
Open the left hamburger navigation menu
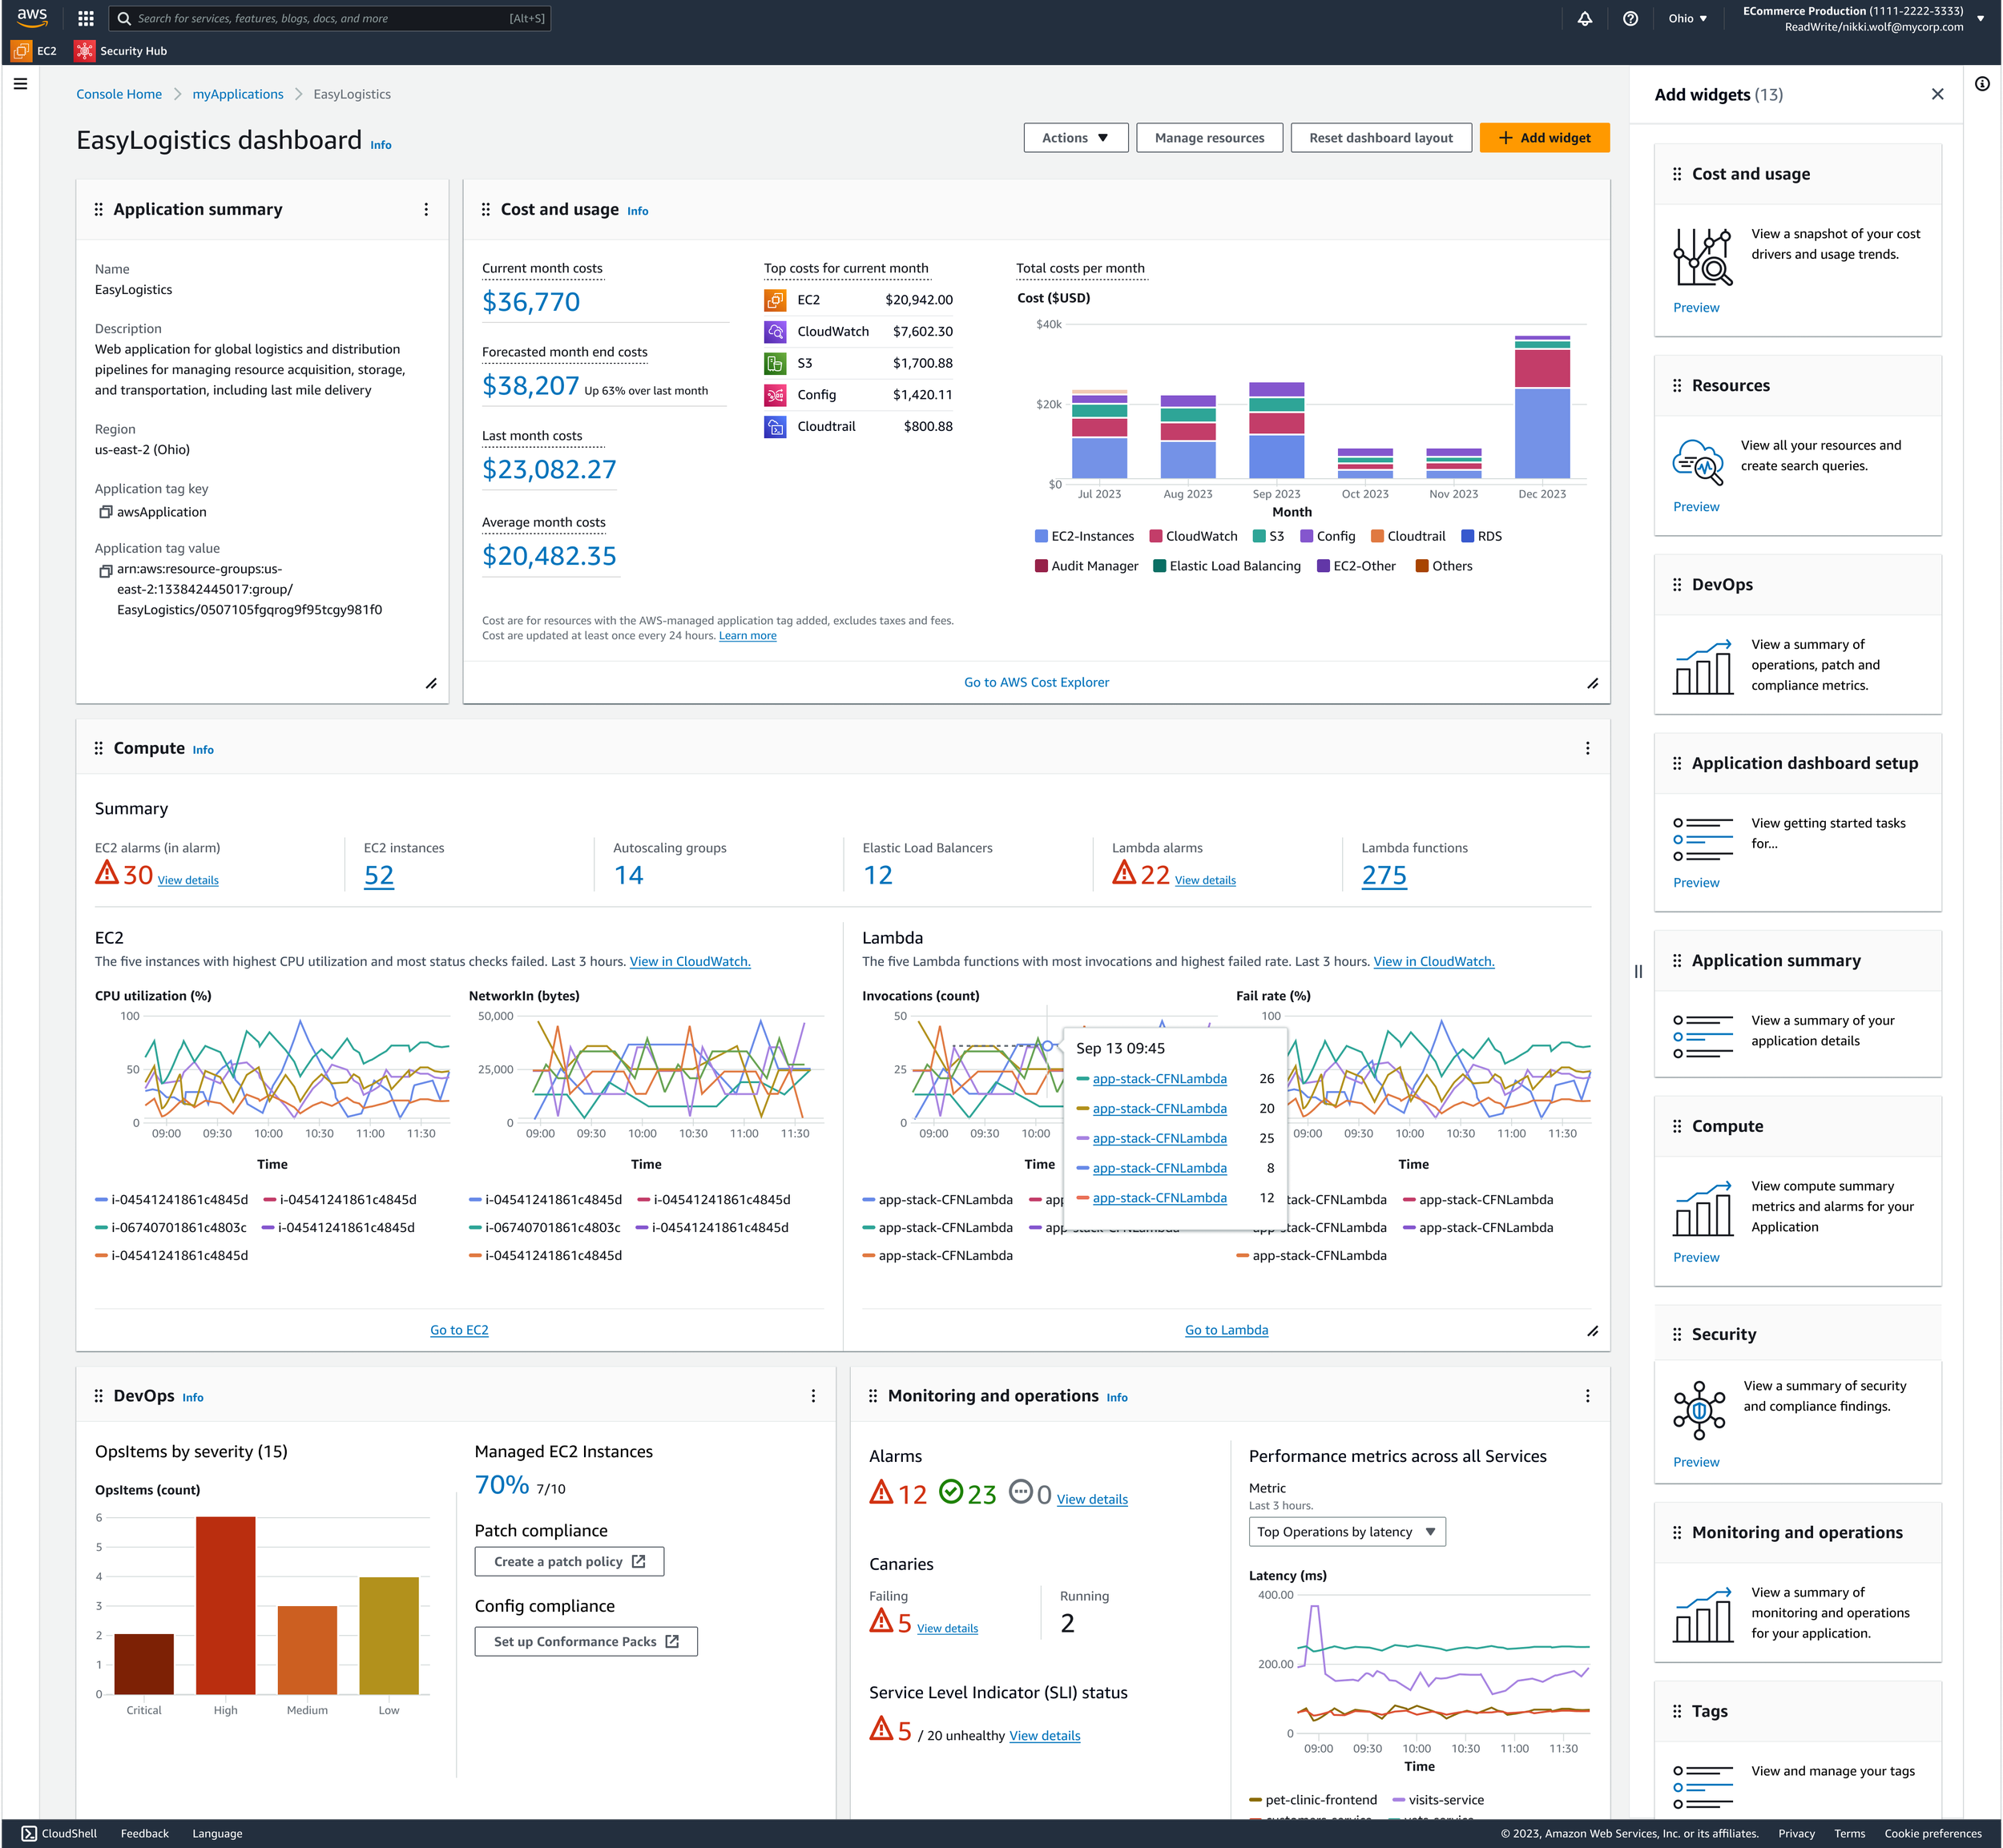point(20,84)
